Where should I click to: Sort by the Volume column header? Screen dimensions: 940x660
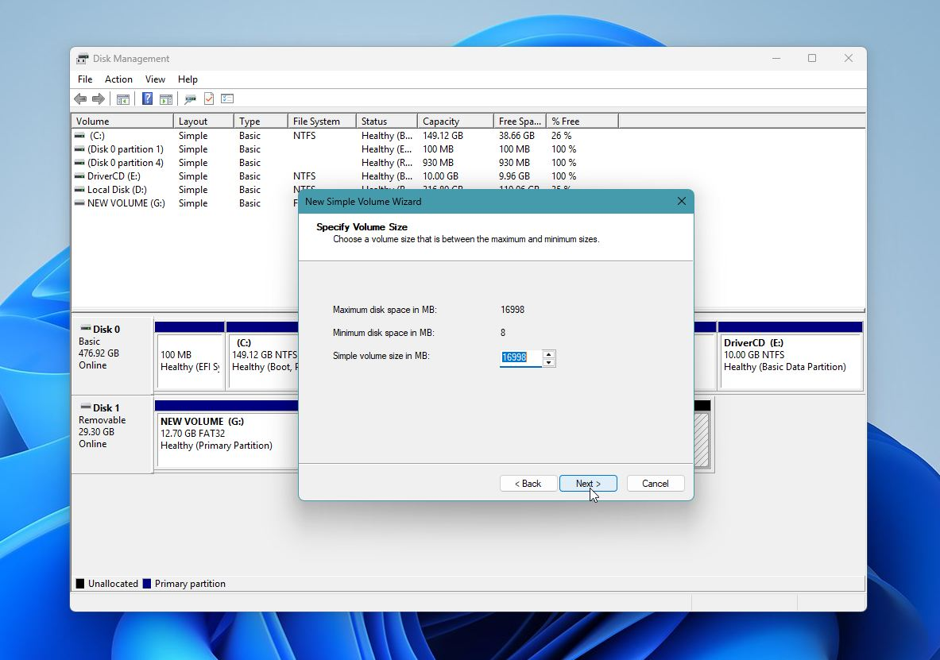click(122, 121)
